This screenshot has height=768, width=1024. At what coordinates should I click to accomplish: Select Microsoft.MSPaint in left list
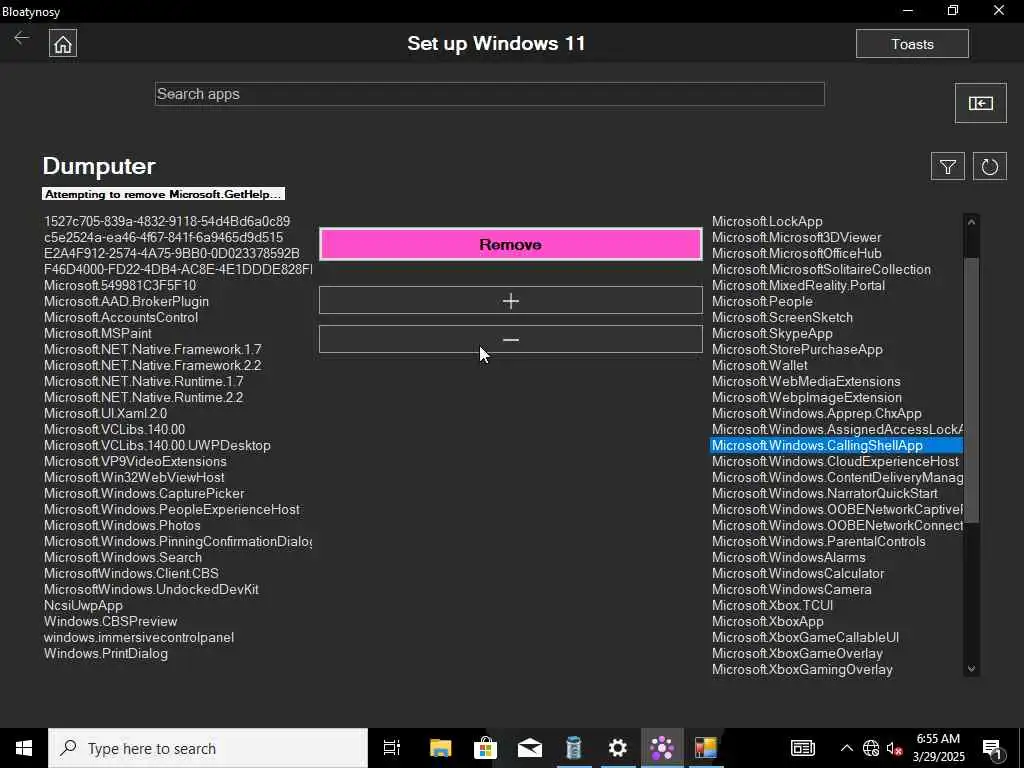[98, 334]
